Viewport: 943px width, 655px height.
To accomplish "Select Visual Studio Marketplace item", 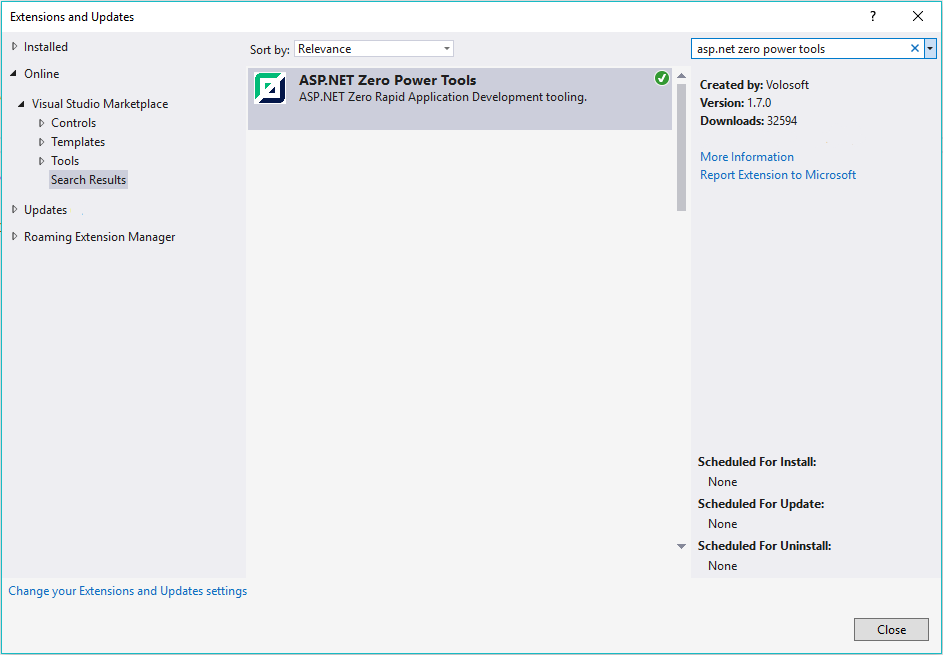I will click(x=100, y=104).
